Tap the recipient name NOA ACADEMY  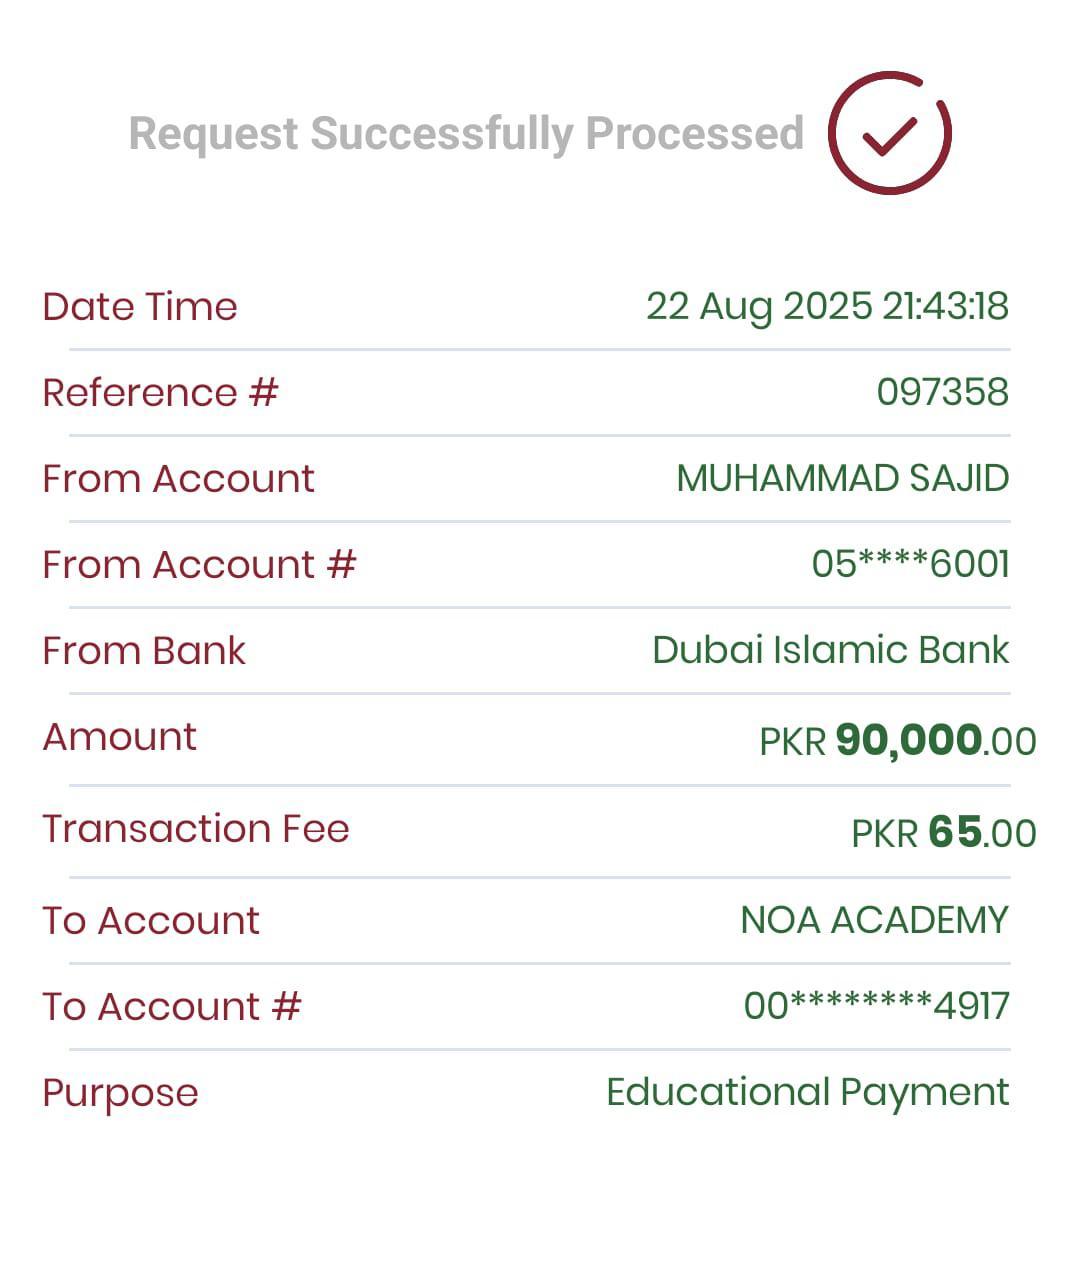click(x=874, y=920)
